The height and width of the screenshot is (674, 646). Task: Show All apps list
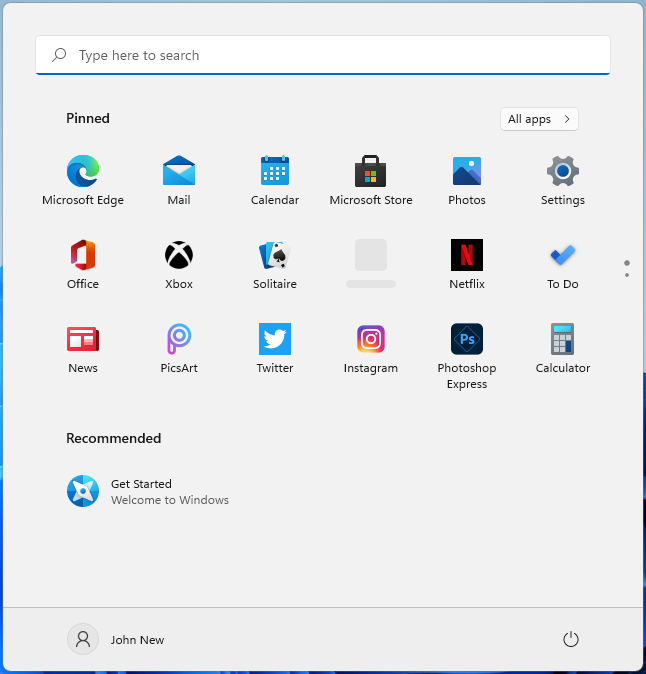[x=539, y=119]
